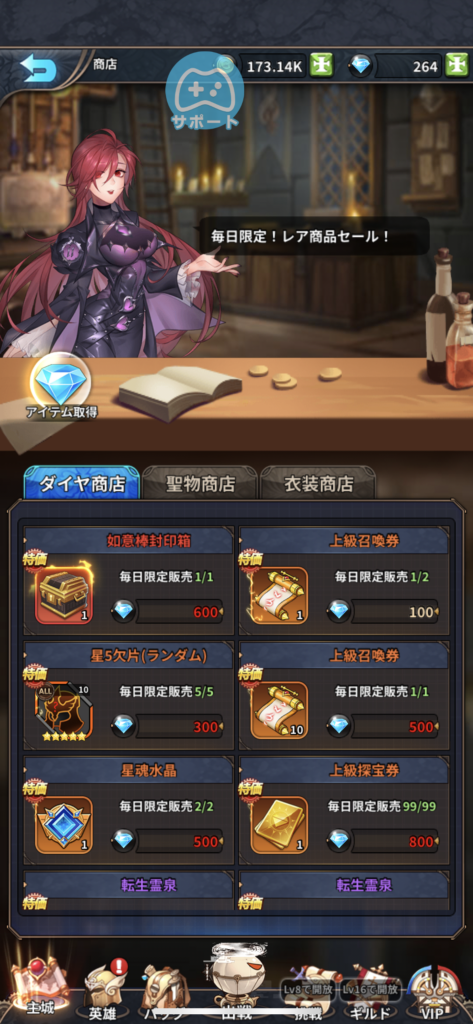This screenshot has width=473, height=1024.
Task: Tap the back arrow icon
Action: click(x=38, y=68)
